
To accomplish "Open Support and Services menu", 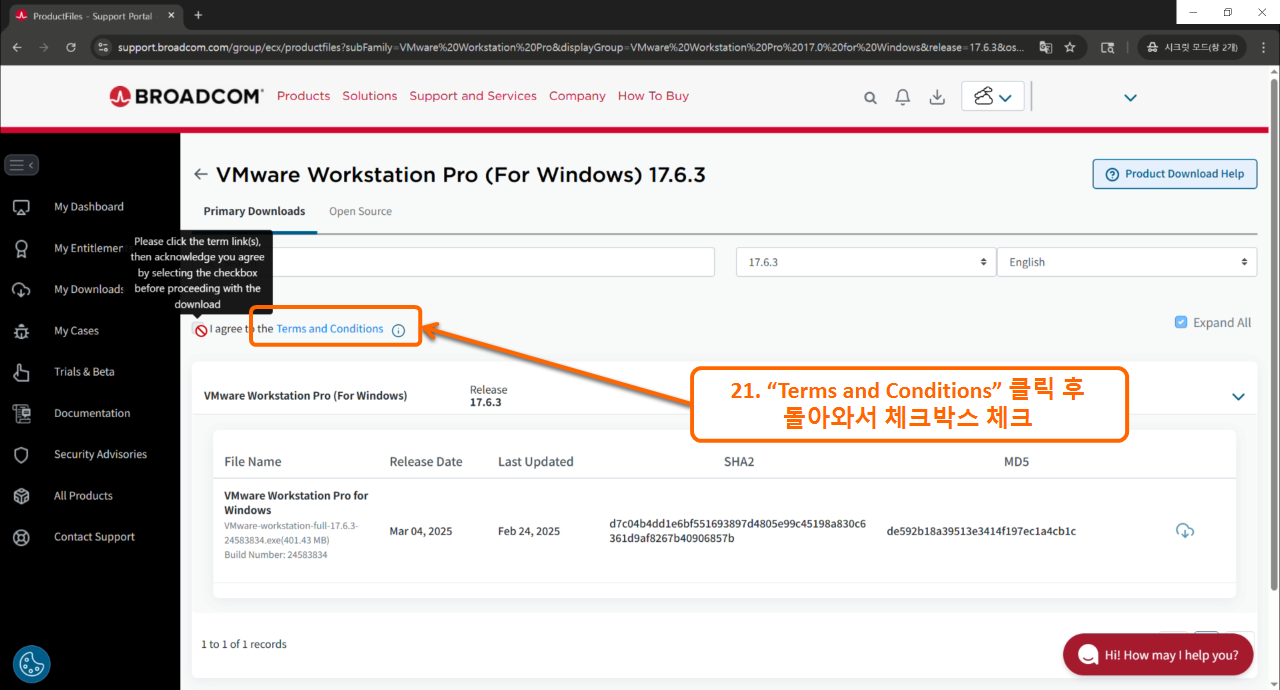I will (x=473, y=96).
